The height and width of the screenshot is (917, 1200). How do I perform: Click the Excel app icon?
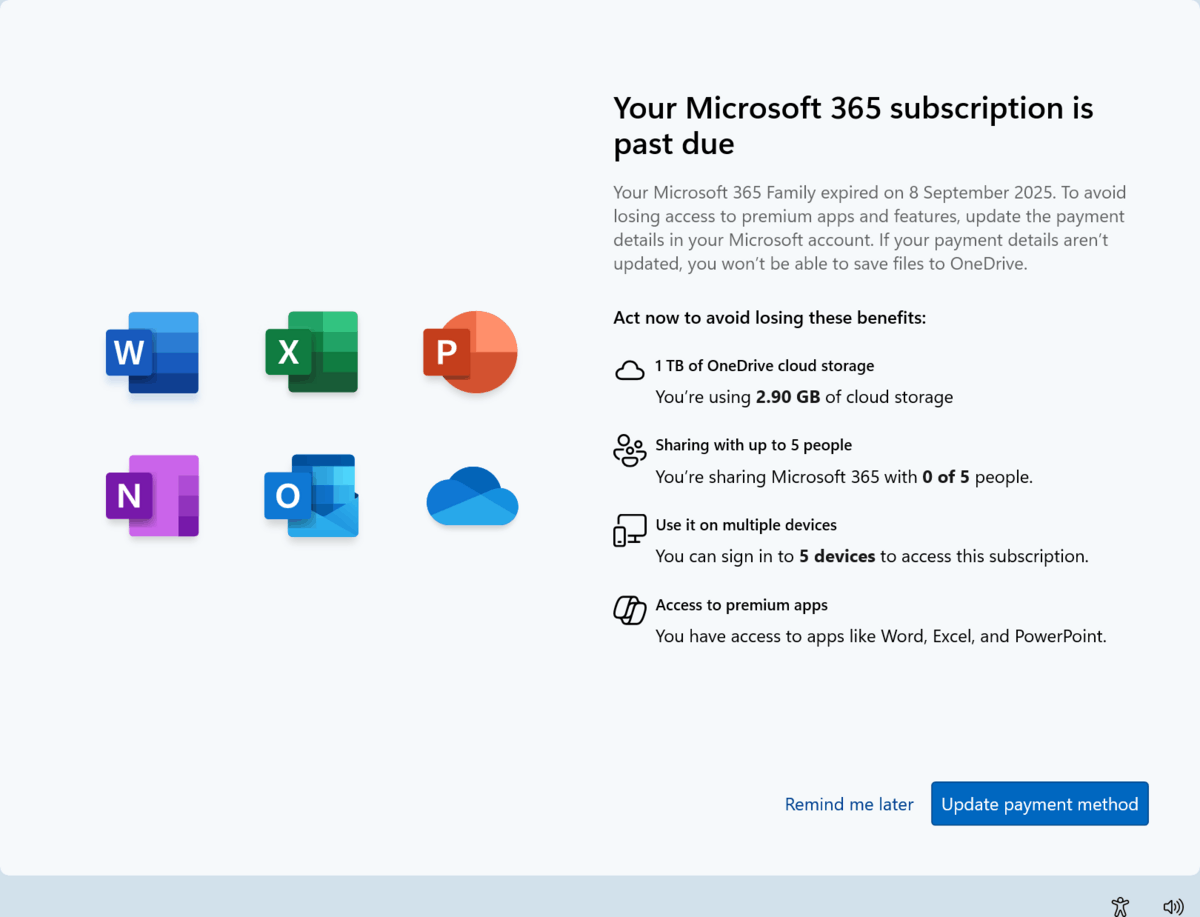(x=312, y=352)
